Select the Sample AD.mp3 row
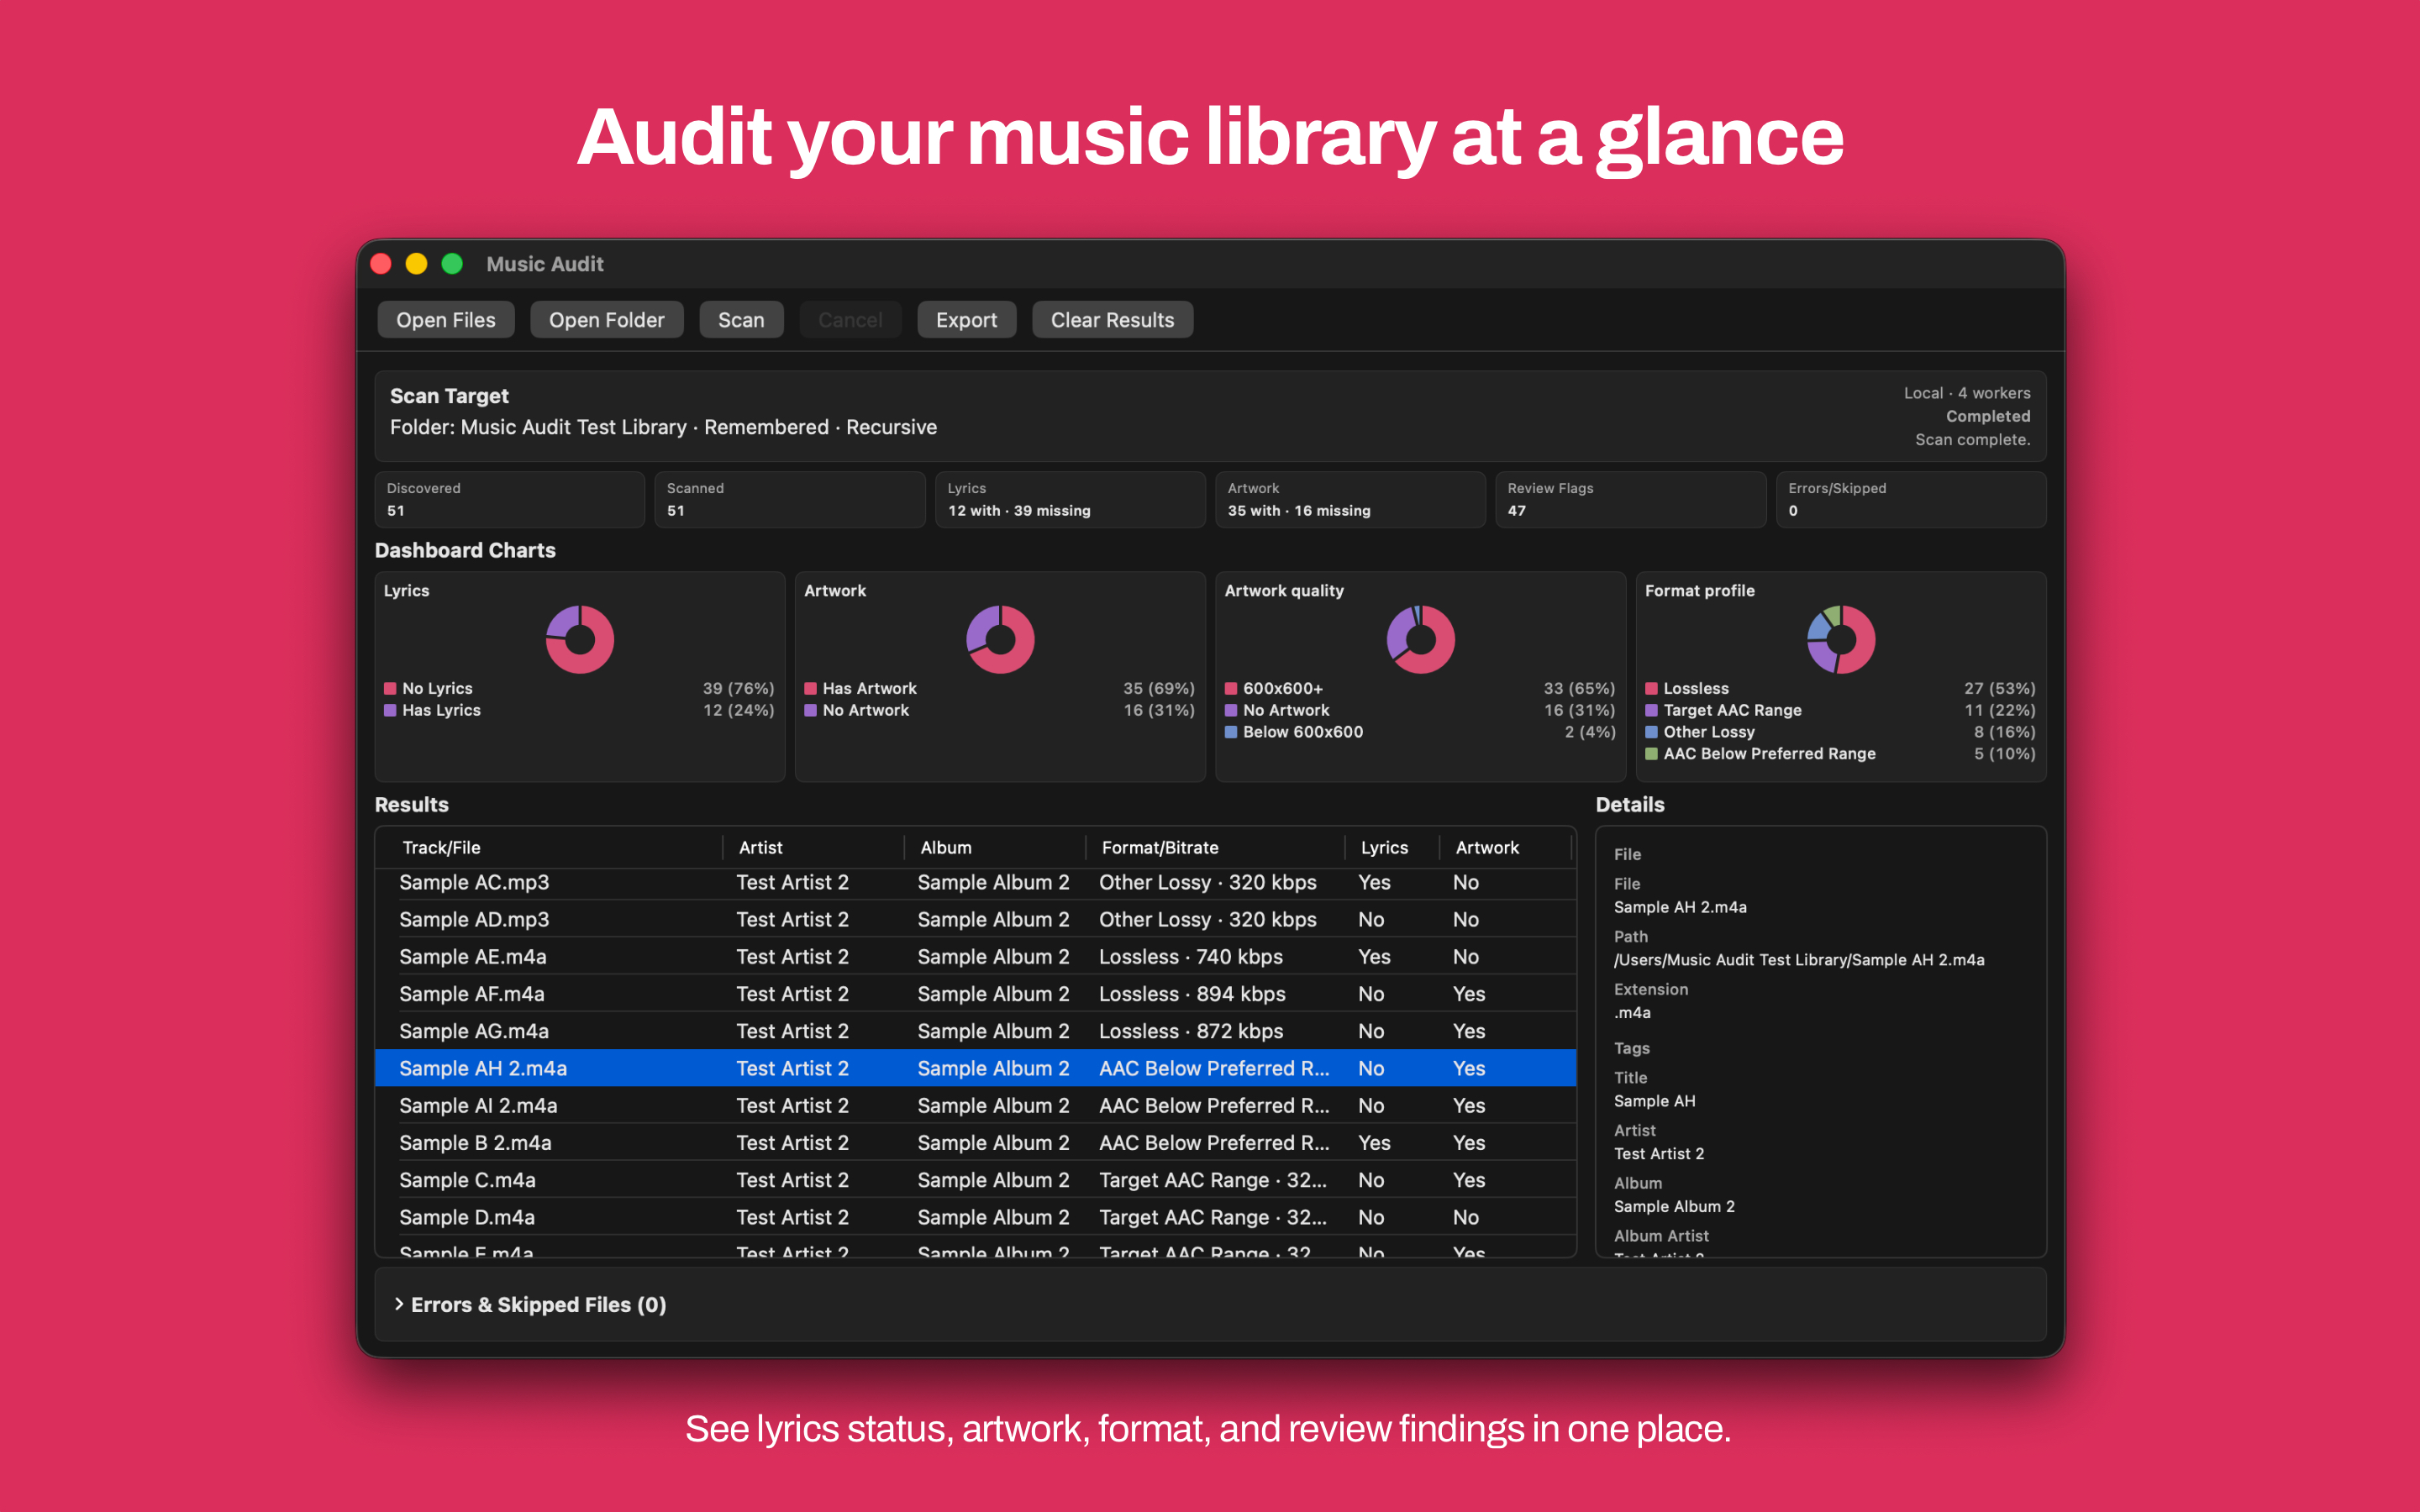Image resolution: width=2420 pixels, height=1512 pixels. (975, 919)
